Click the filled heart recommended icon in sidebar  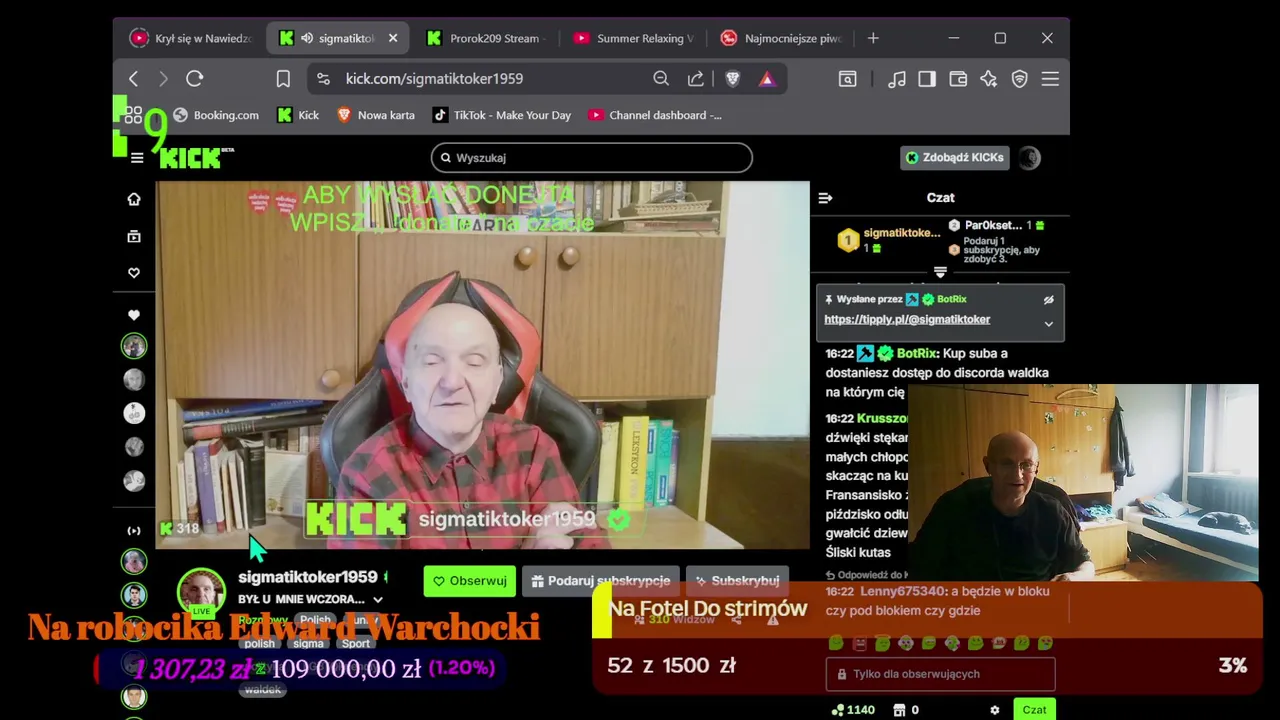click(x=134, y=315)
